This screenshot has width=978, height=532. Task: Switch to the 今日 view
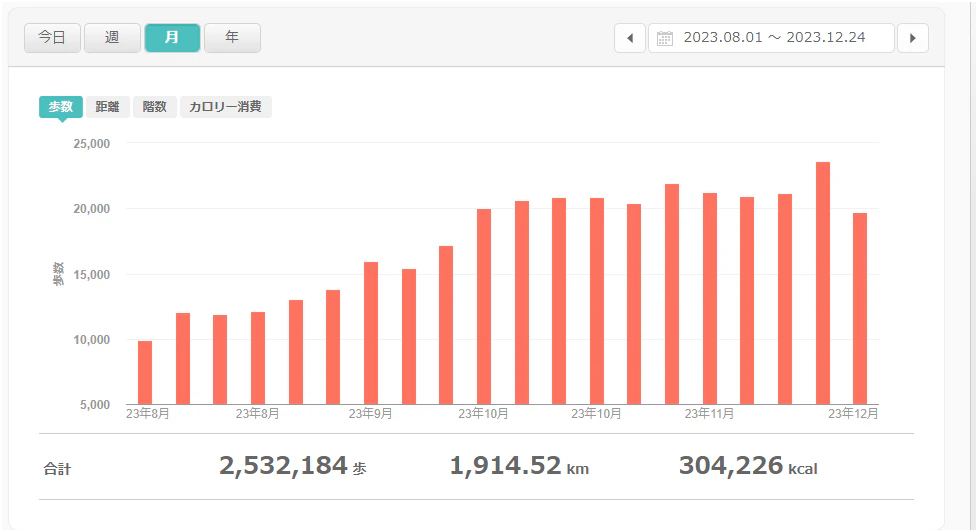pos(52,38)
